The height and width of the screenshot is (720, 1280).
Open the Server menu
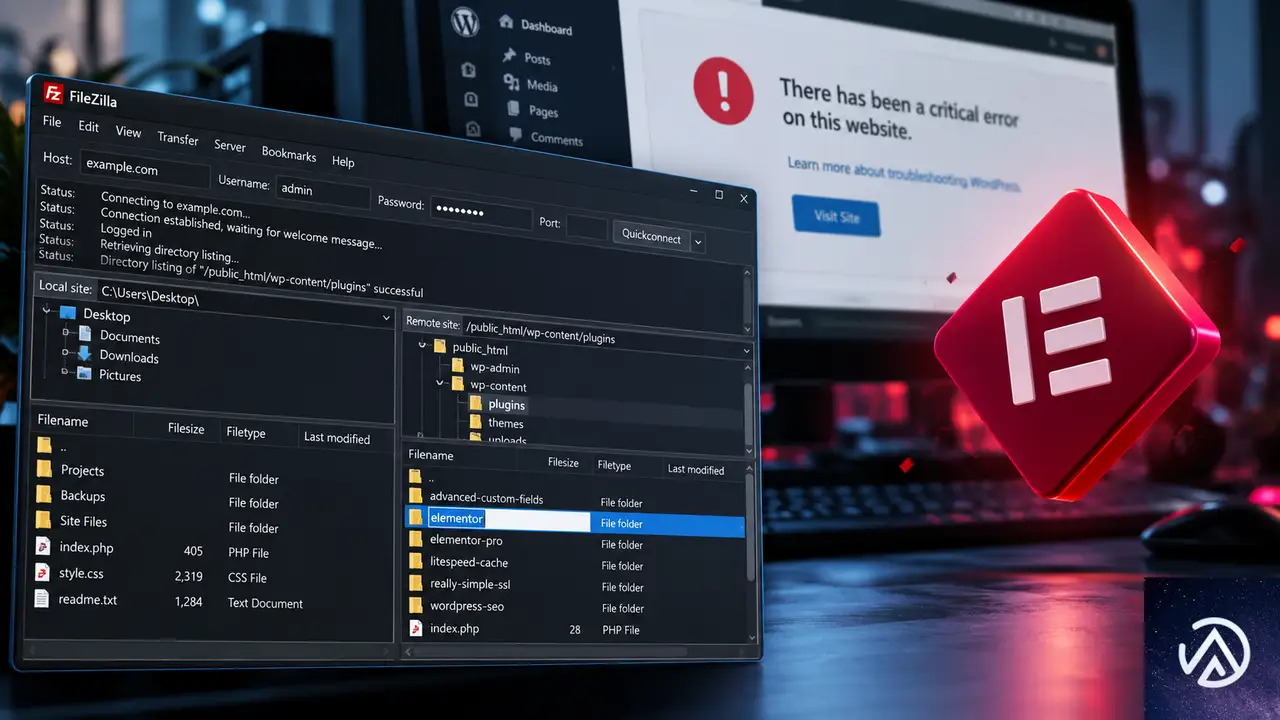pyautogui.click(x=230, y=146)
